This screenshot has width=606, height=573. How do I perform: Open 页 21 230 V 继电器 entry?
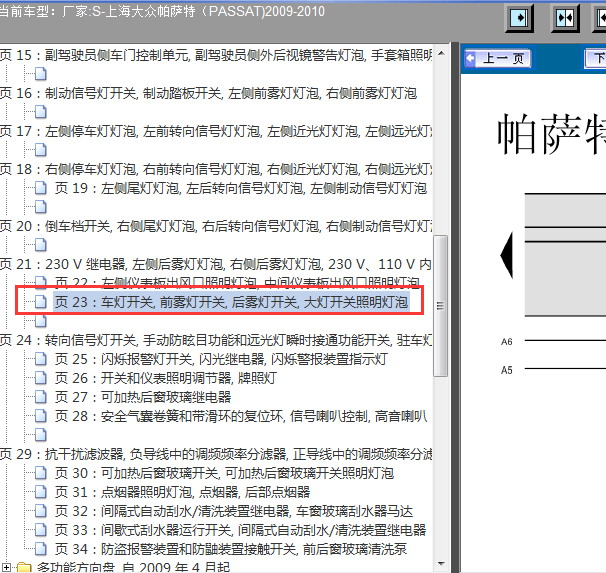coord(216,264)
